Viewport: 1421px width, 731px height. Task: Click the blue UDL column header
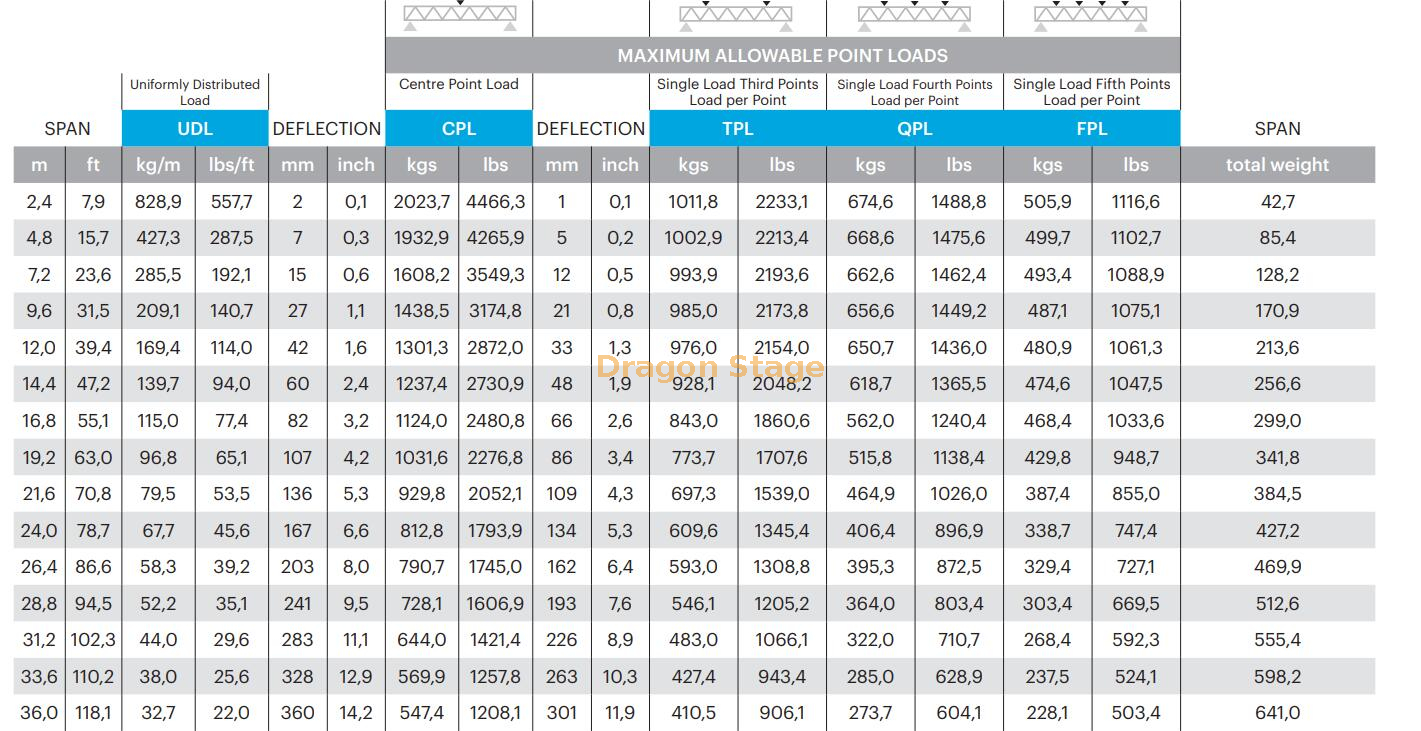point(195,129)
